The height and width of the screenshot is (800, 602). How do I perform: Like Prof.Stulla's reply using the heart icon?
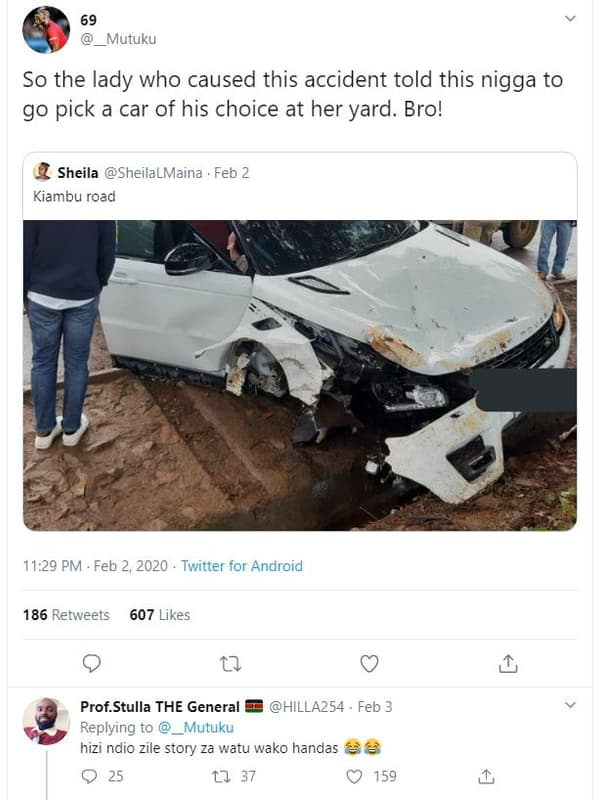coord(352,775)
